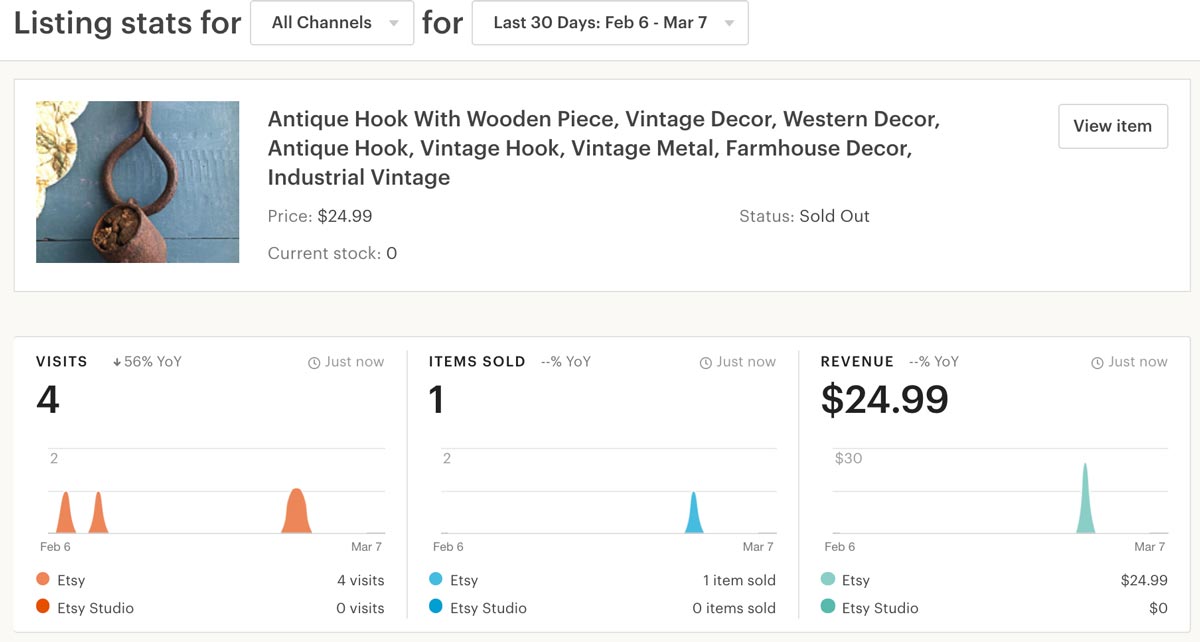
Task: Click the REVENUE heading
Action: coord(857,362)
